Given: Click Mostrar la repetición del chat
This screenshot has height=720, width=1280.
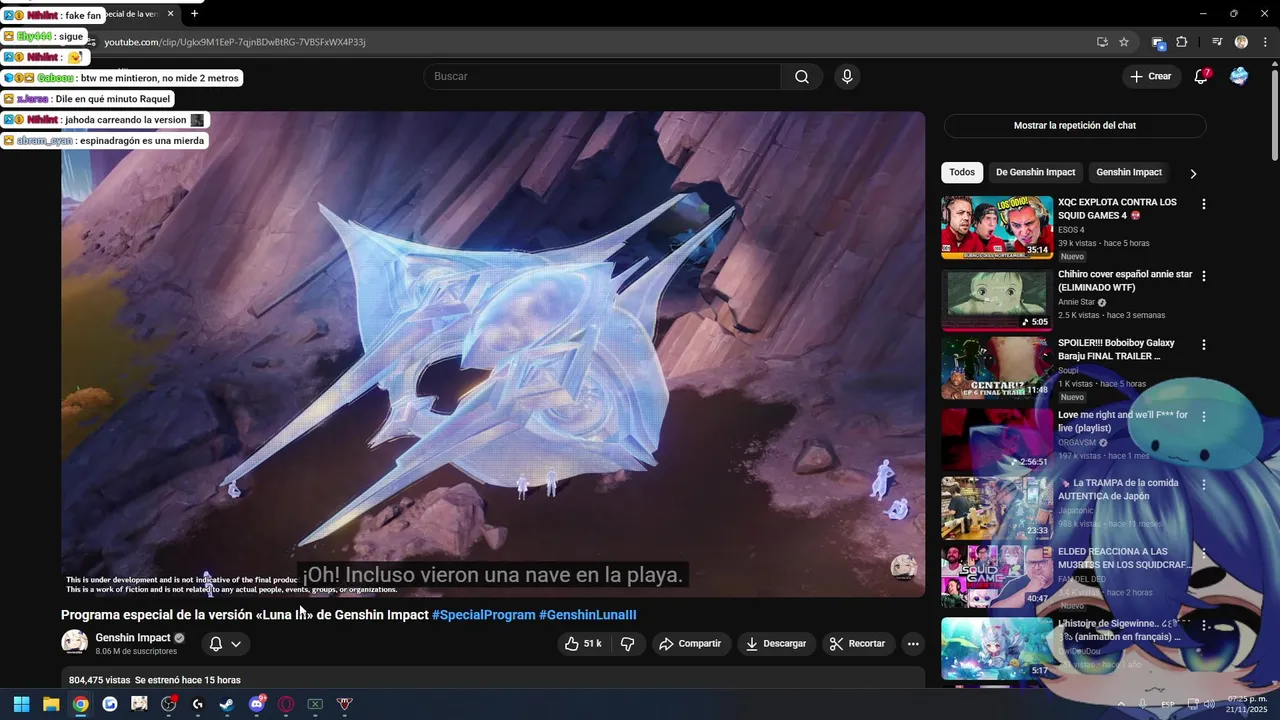Looking at the screenshot, I should pos(1075,126).
